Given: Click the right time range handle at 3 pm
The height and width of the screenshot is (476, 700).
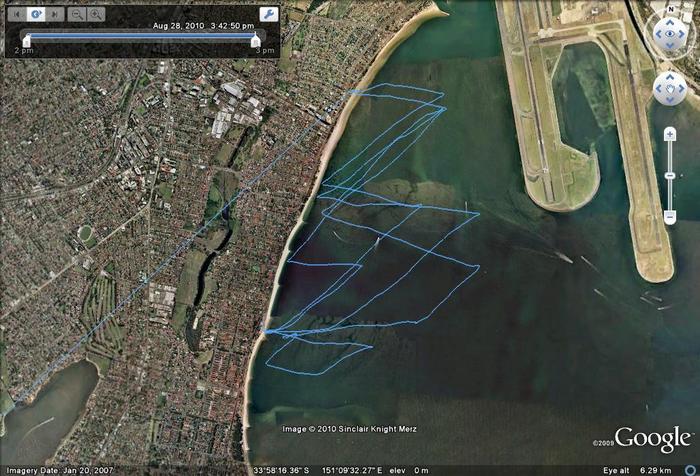Looking at the screenshot, I should pyautogui.click(x=256, y=41).
